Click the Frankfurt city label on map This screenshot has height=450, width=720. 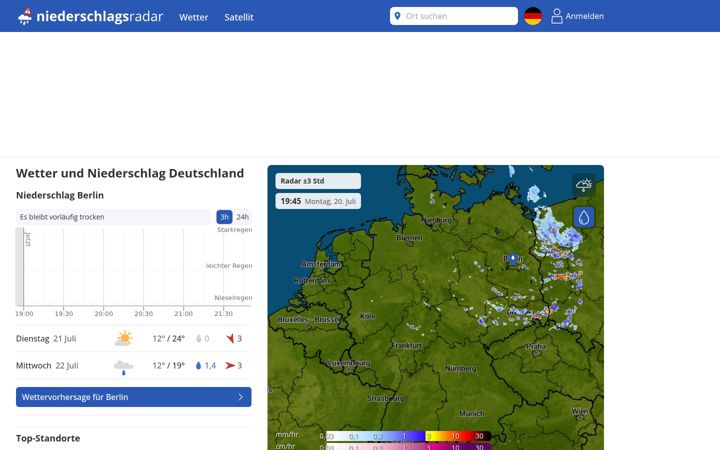point(407,345)
